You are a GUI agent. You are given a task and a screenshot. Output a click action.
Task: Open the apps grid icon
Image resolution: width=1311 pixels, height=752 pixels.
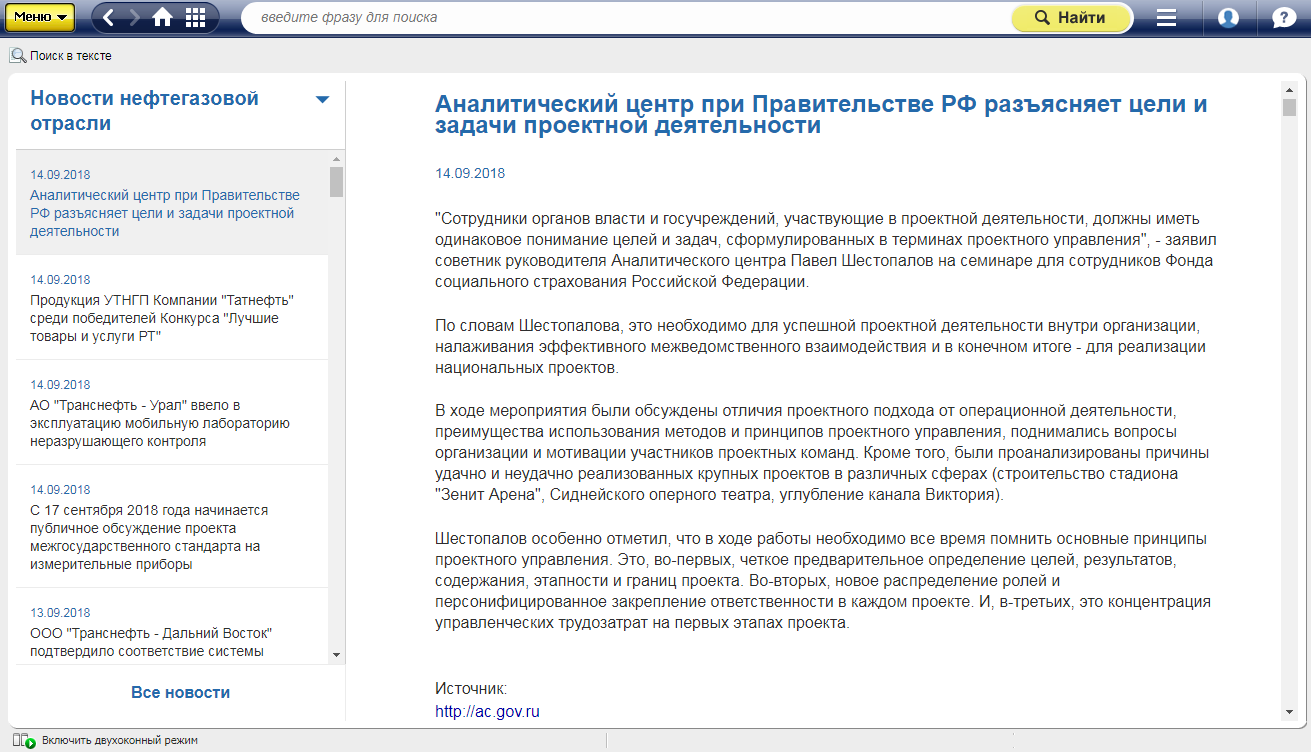click(195, 17)
